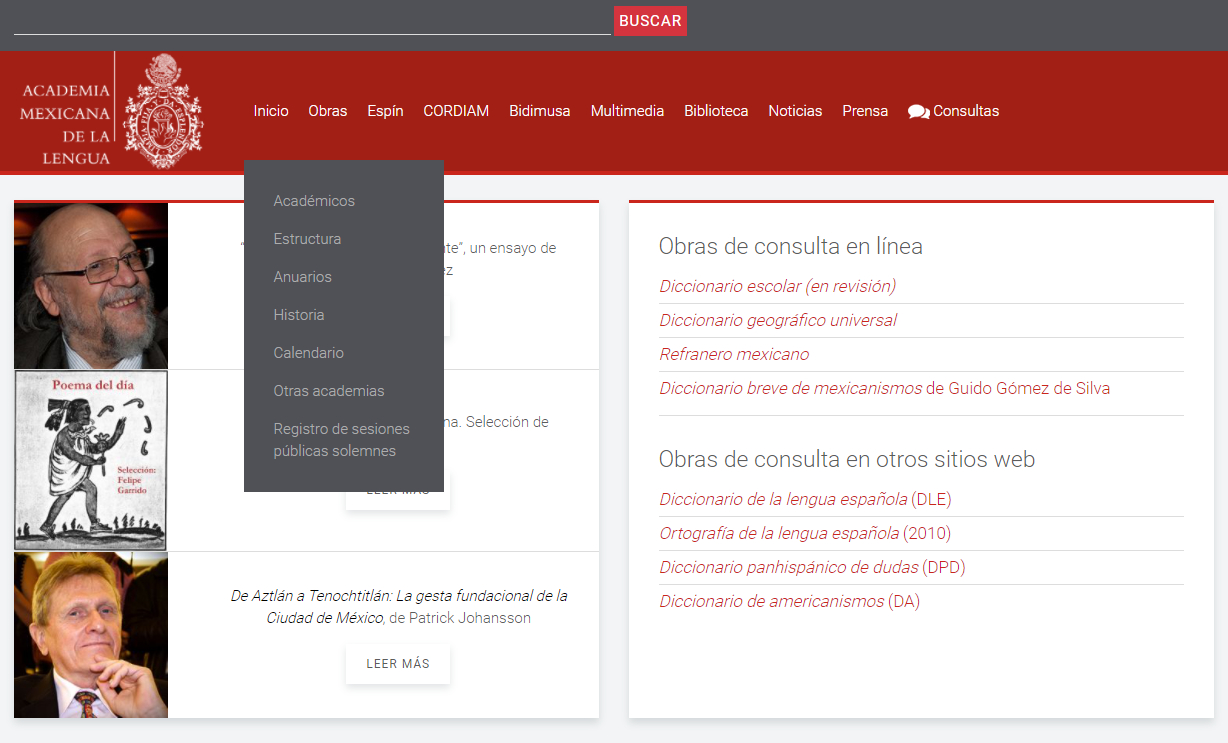Choose Estructura in the dropdown list
1228x743 pixels.
(307, 239)
